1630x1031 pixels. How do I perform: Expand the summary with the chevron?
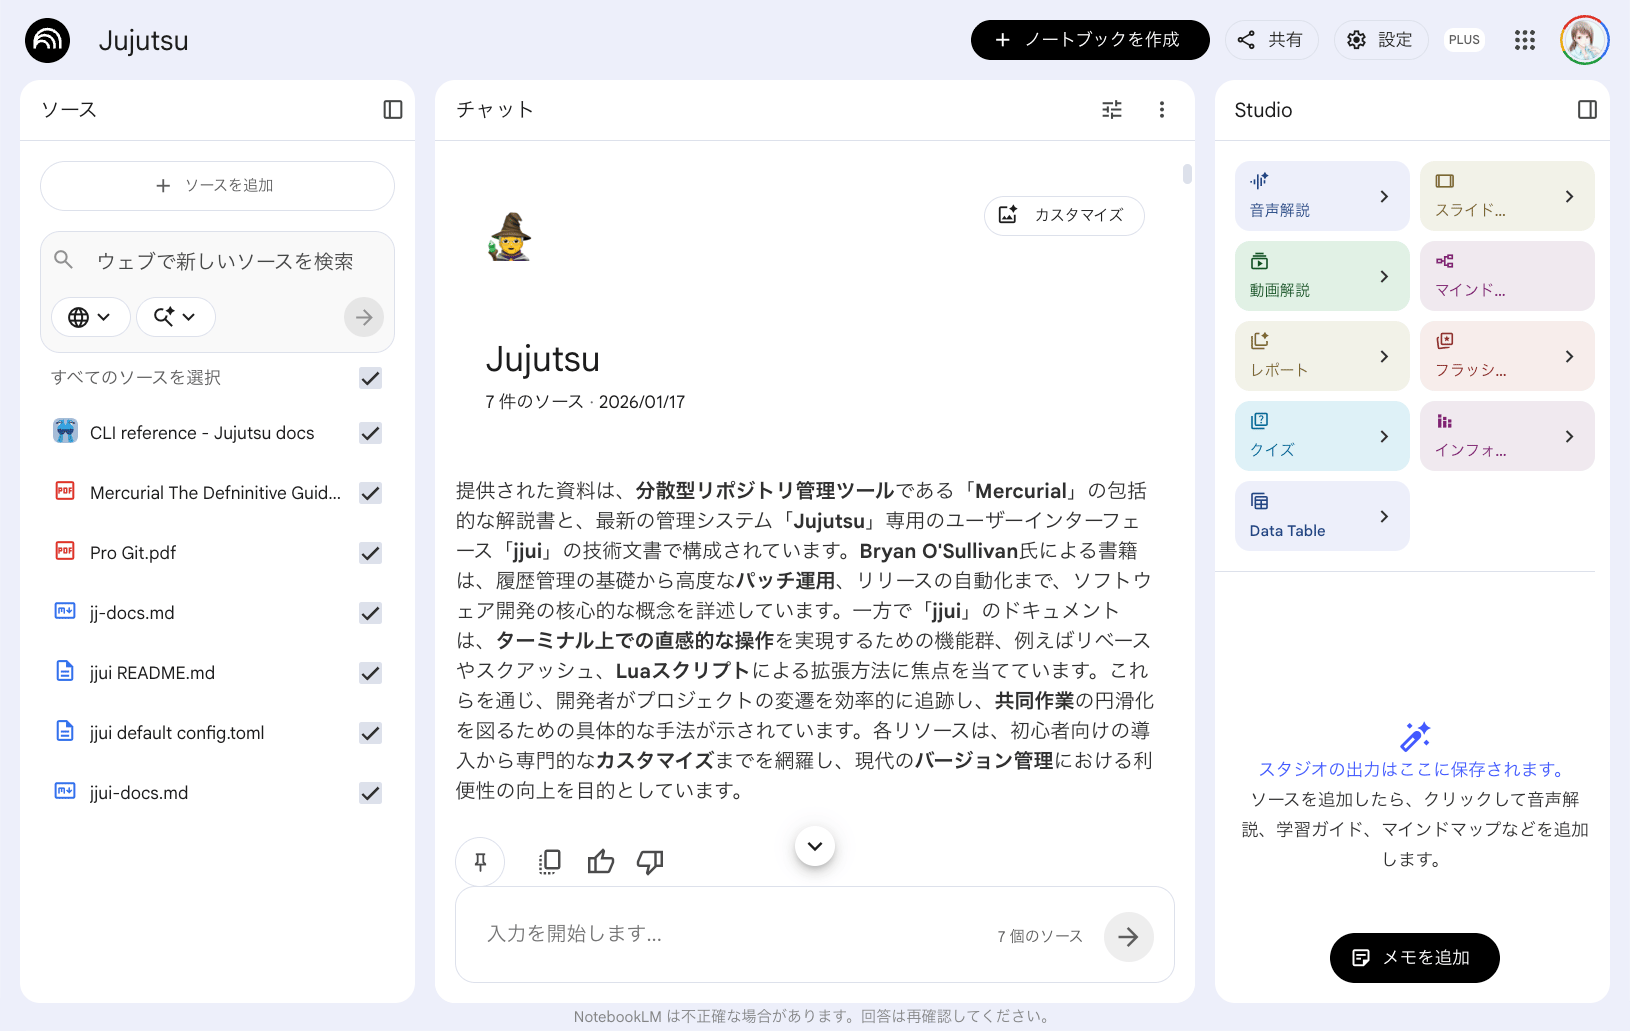(814, 845)
